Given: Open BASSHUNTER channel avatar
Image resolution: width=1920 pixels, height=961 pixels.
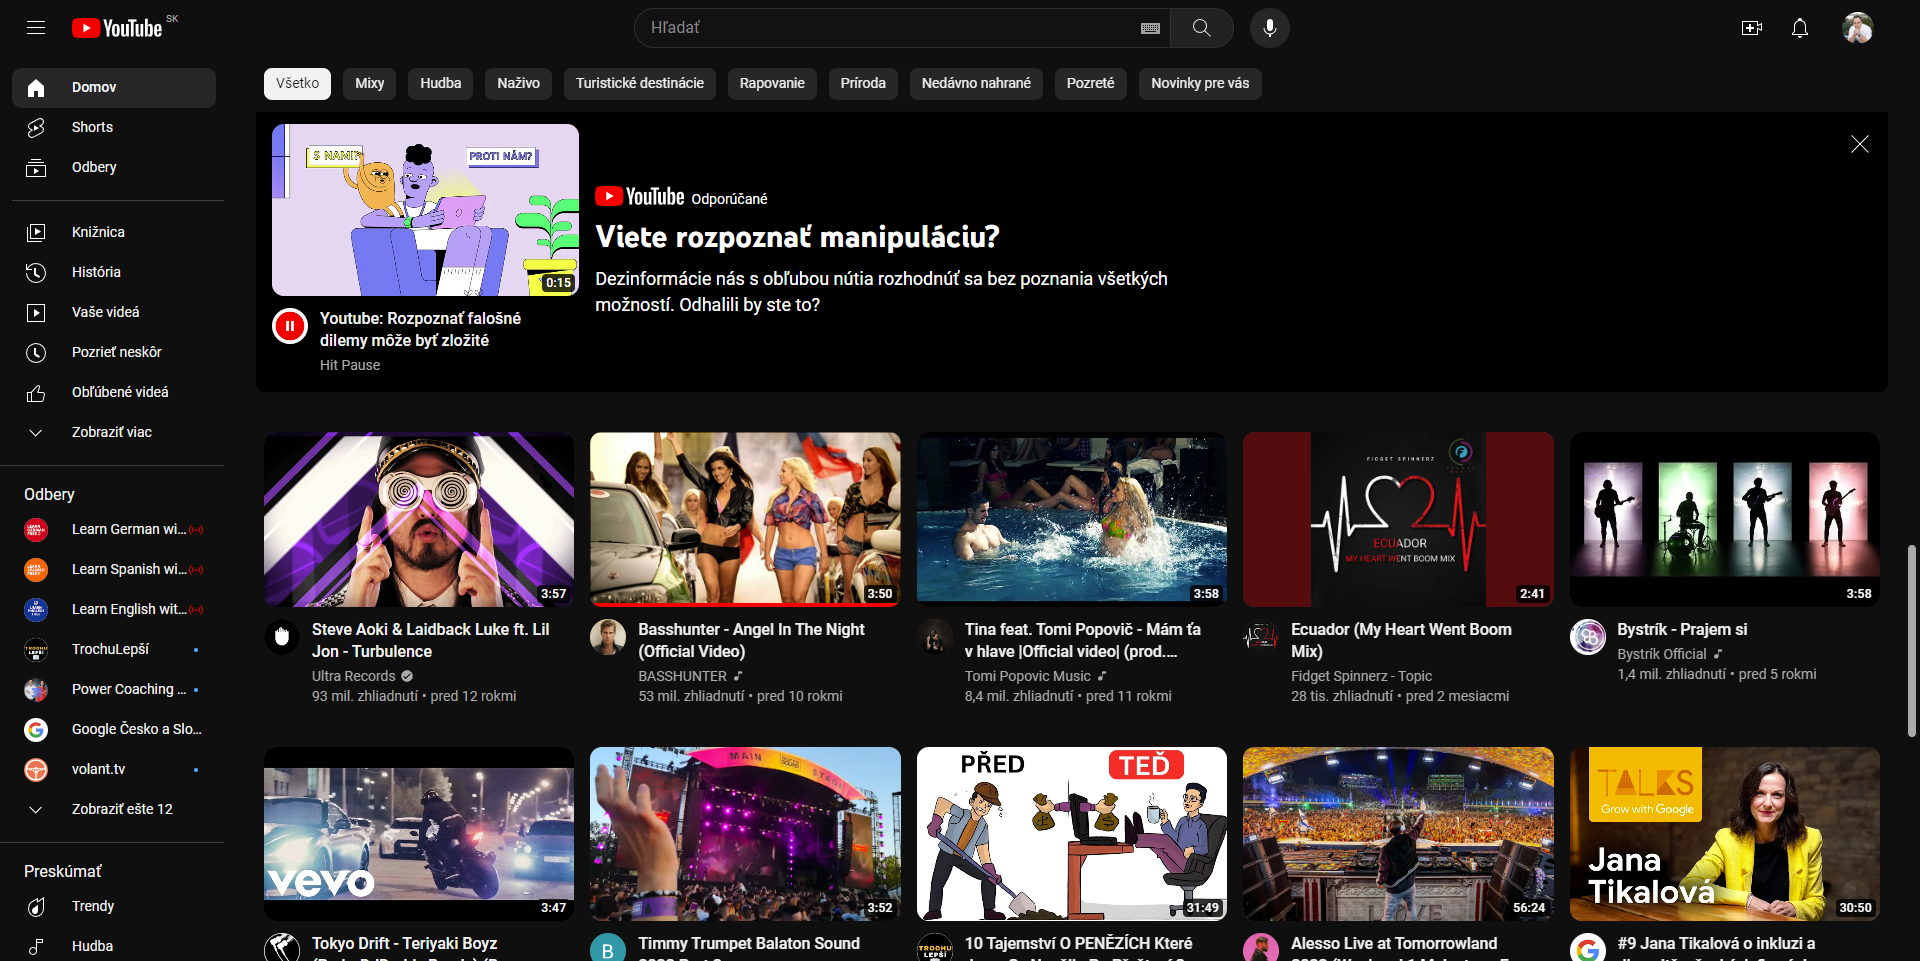Looking at the screenshot, I should tap(608, 636).
